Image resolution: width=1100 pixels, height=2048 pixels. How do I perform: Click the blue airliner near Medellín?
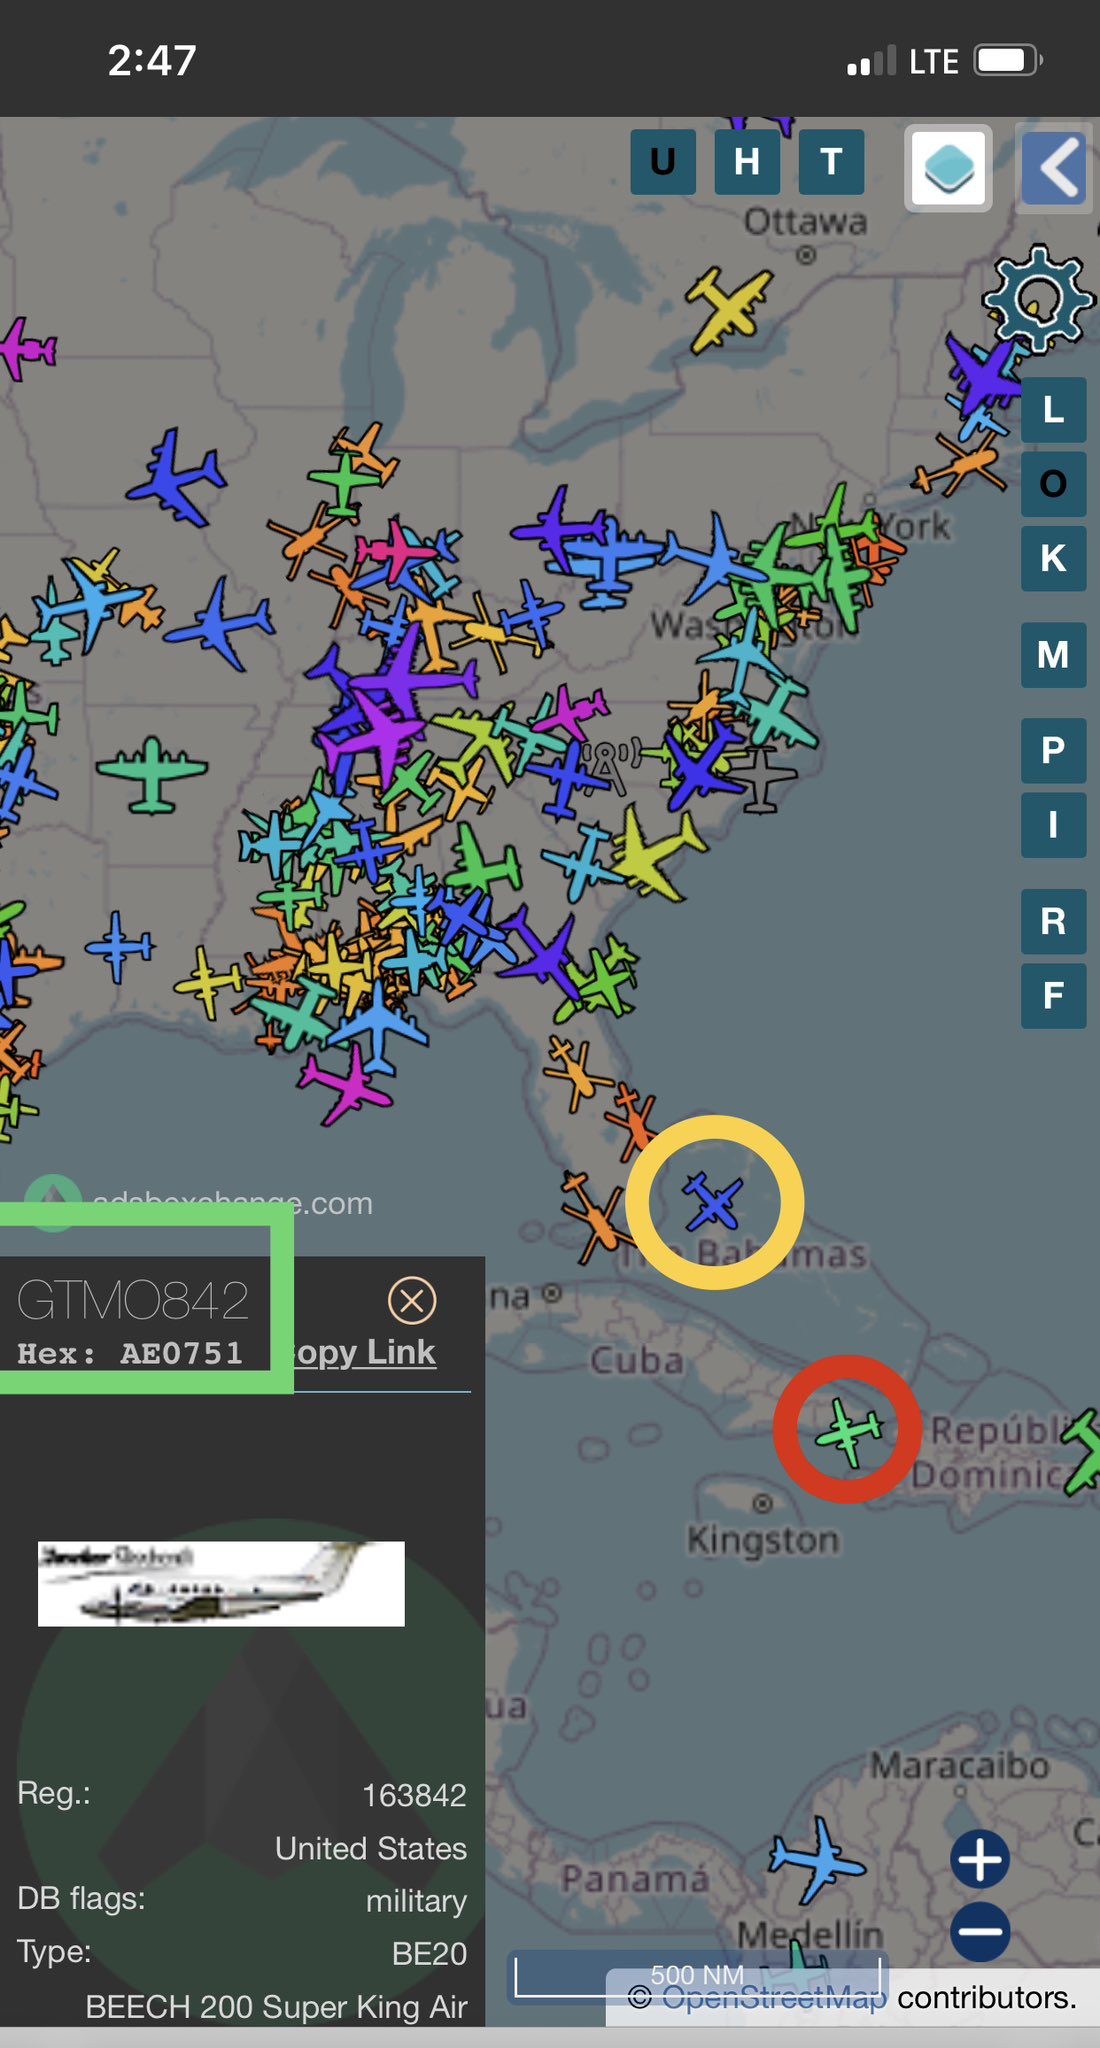(x=816, y=1859)
